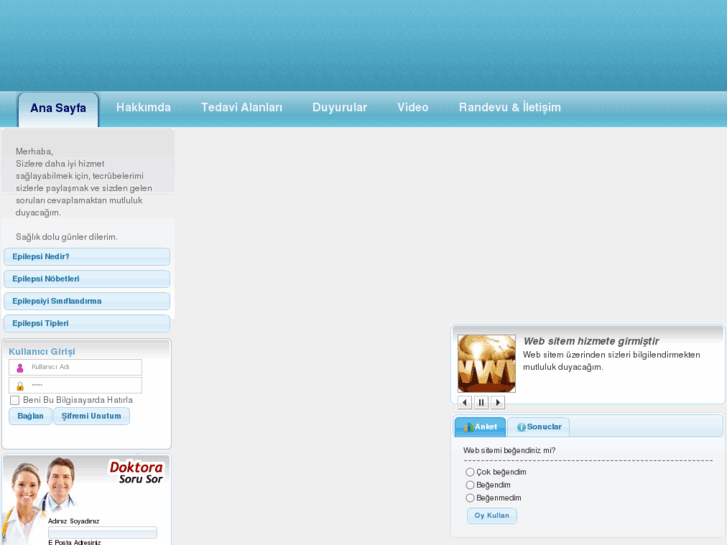
Task: Go to Randevu & İletişim page
Action: pyautogui.click(x=510, y=108)
